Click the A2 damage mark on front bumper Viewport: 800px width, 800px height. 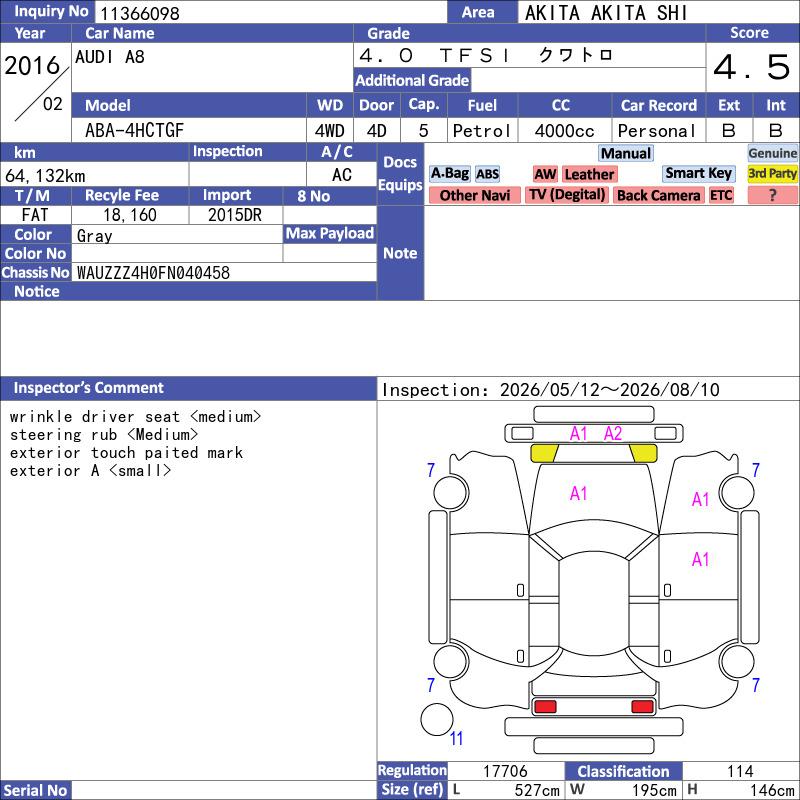(613, 434)
